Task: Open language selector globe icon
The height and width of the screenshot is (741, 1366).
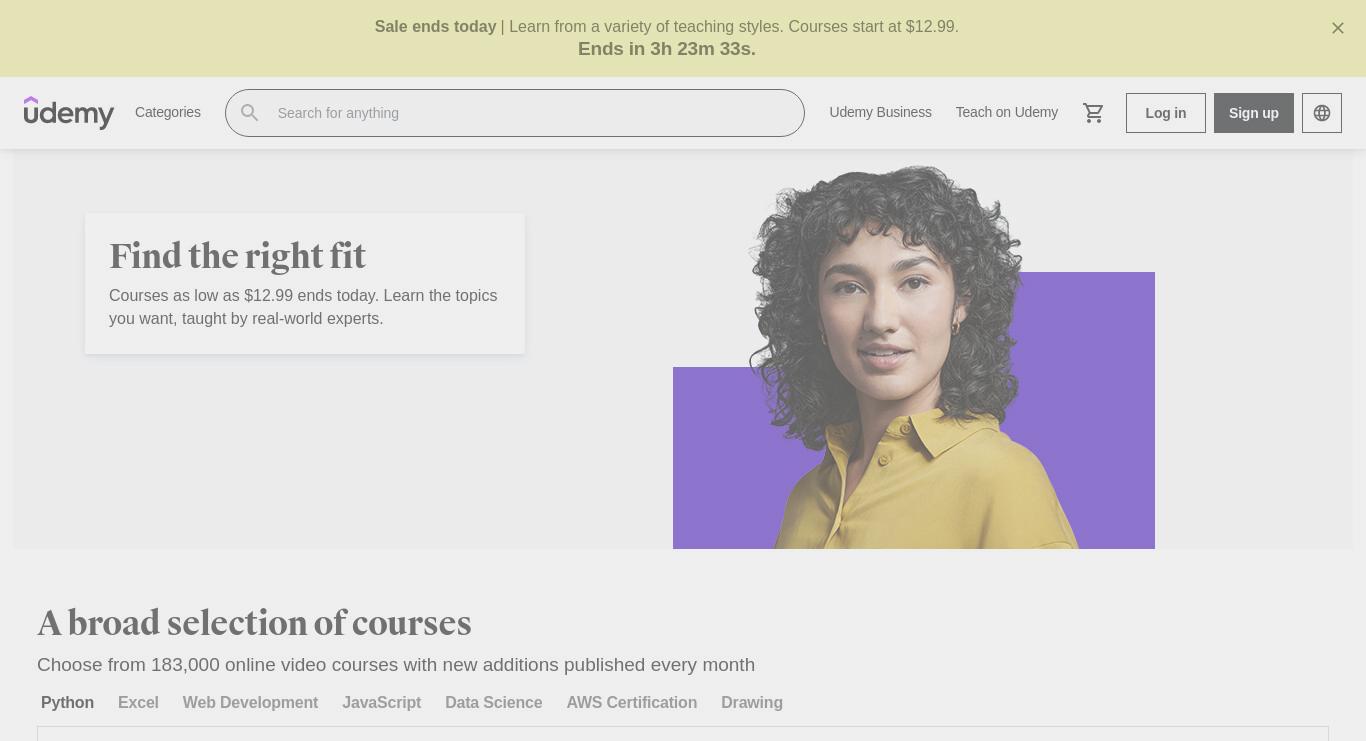Action: tap(1322, 113)
